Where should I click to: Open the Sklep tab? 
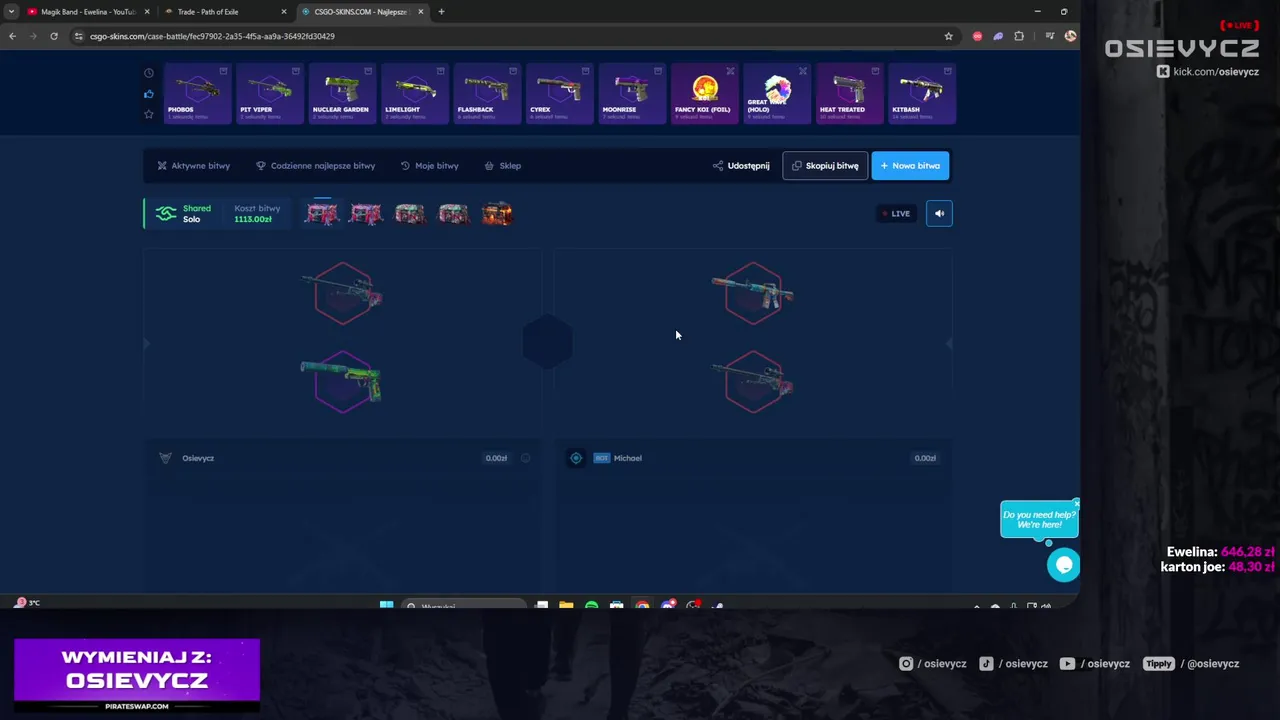click(x=503, y=166)
